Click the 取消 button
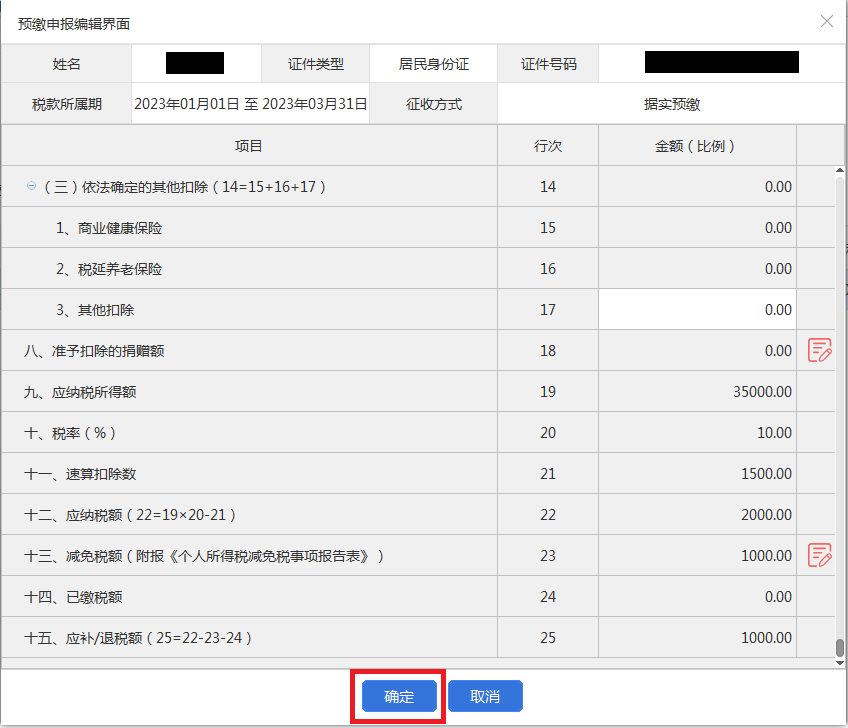The width and height of the screenshot is (848, 728). tap(485, 696)
